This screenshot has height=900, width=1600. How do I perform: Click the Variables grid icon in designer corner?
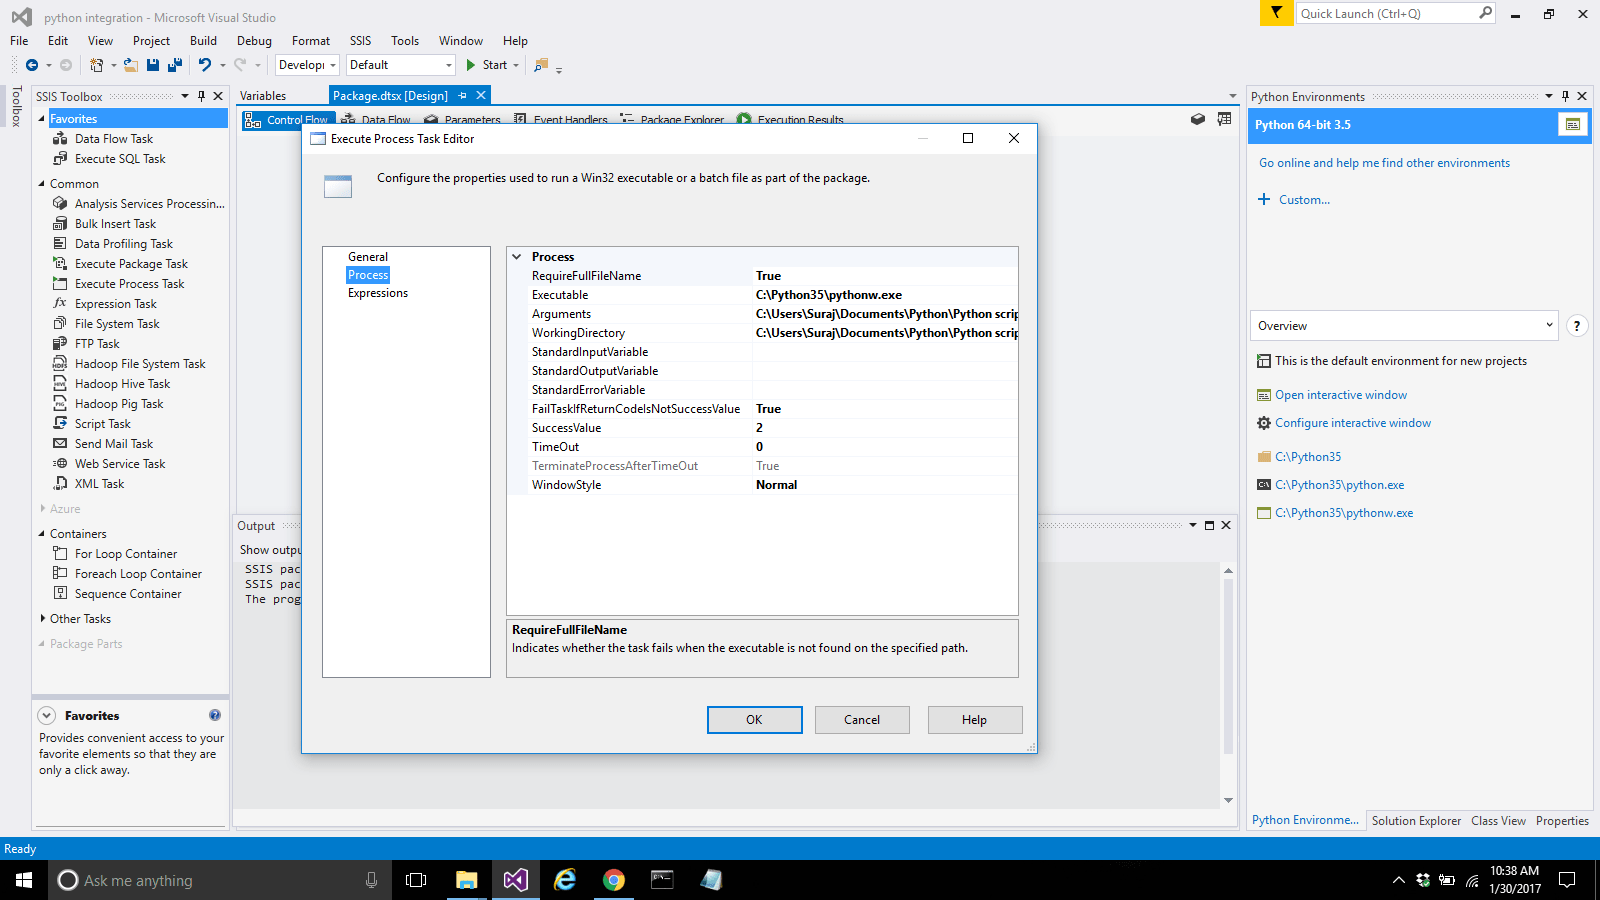[x=1224, y=119]
